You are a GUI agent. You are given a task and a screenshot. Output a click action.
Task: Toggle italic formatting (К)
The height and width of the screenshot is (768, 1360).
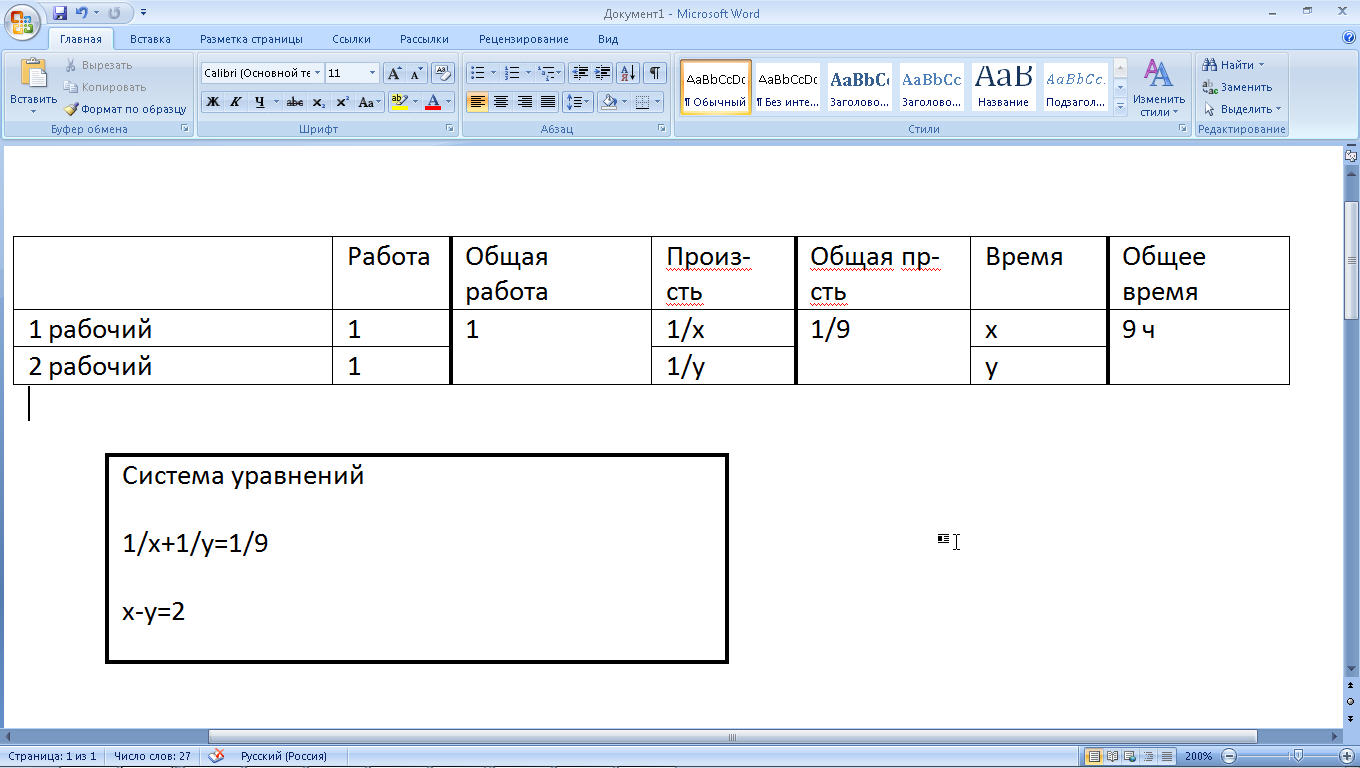(x=236, y=102)
